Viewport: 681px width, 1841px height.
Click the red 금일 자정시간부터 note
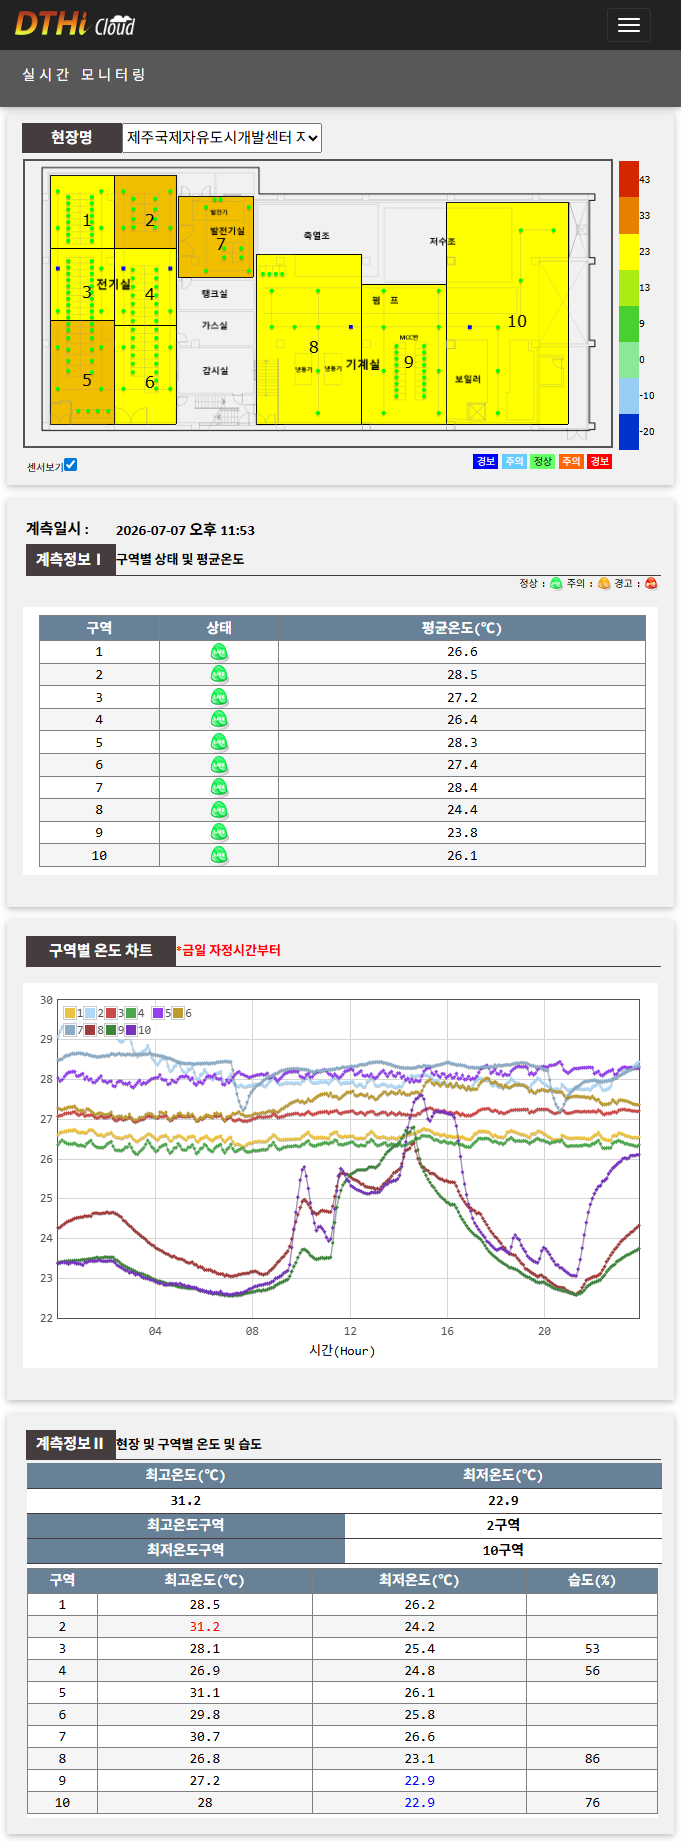tap(229, 950)
